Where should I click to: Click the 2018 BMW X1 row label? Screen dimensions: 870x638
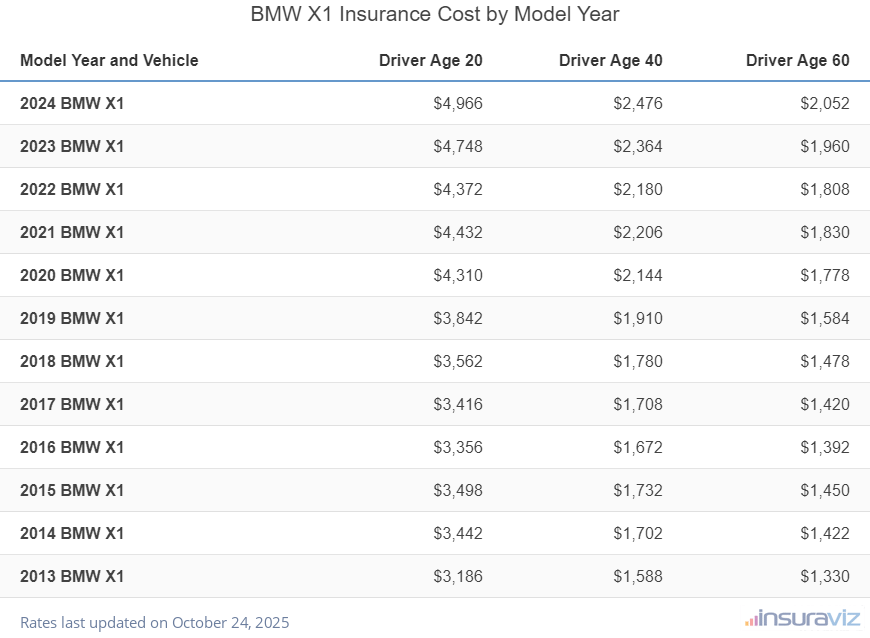(72, 361)
